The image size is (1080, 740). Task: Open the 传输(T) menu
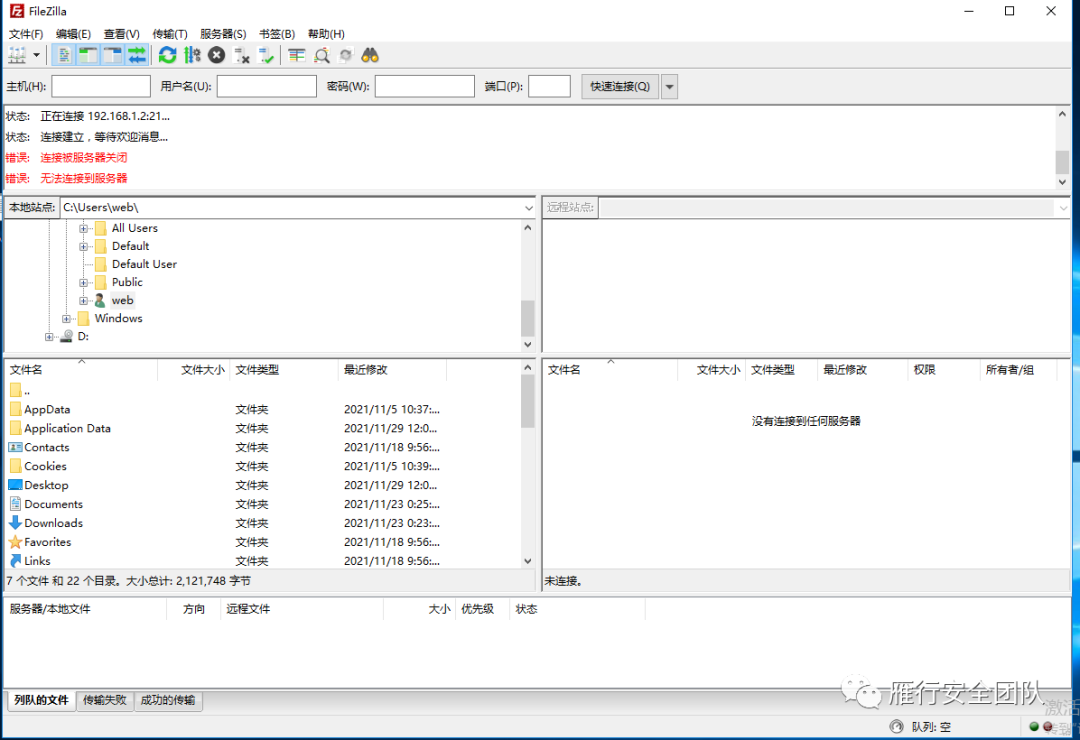pos(169,34)
